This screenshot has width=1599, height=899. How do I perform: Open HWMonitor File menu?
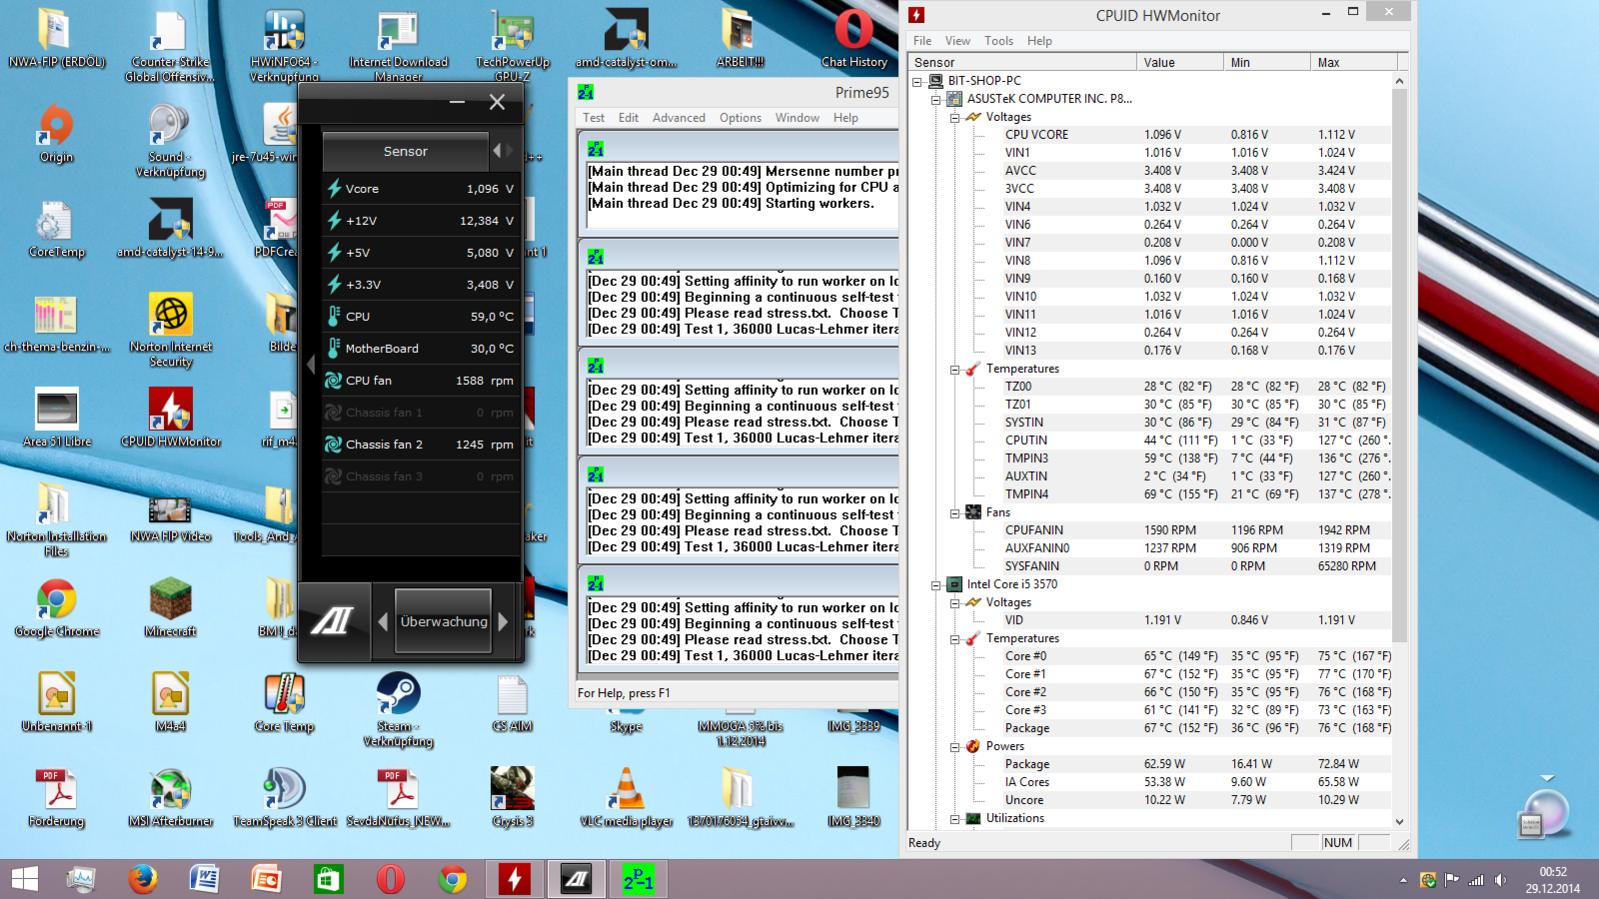922,41
